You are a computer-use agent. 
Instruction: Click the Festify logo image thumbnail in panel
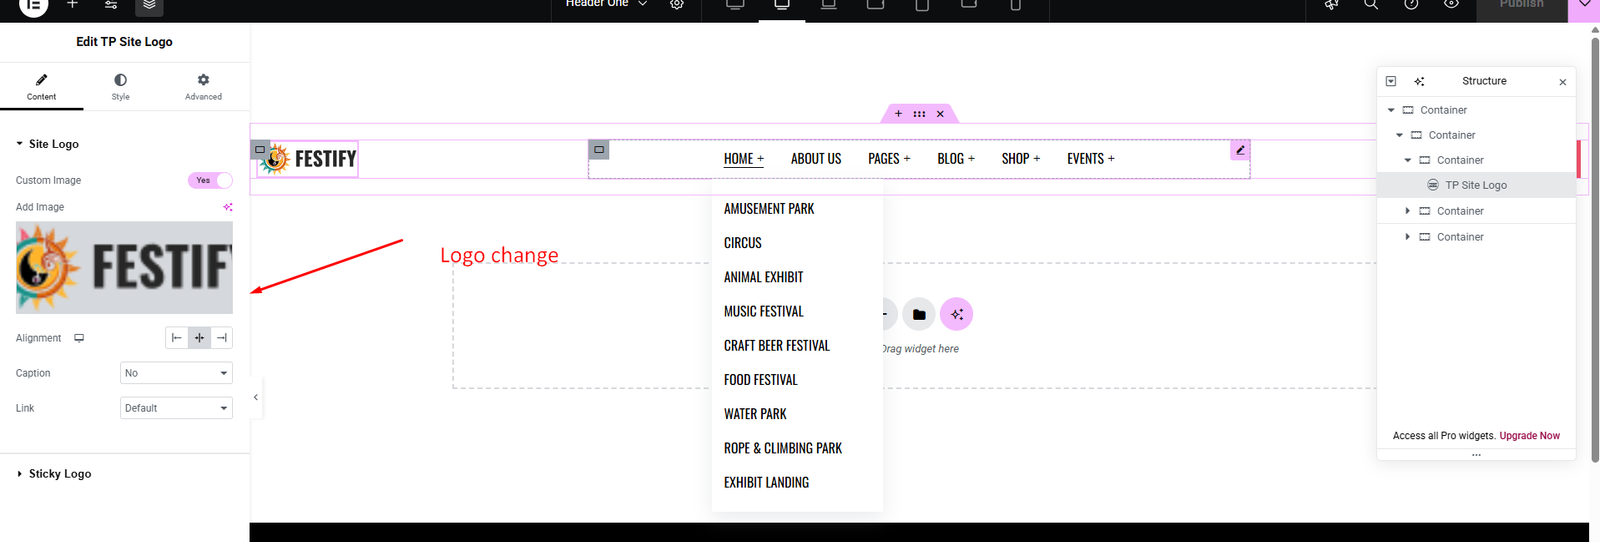(124, 268)
